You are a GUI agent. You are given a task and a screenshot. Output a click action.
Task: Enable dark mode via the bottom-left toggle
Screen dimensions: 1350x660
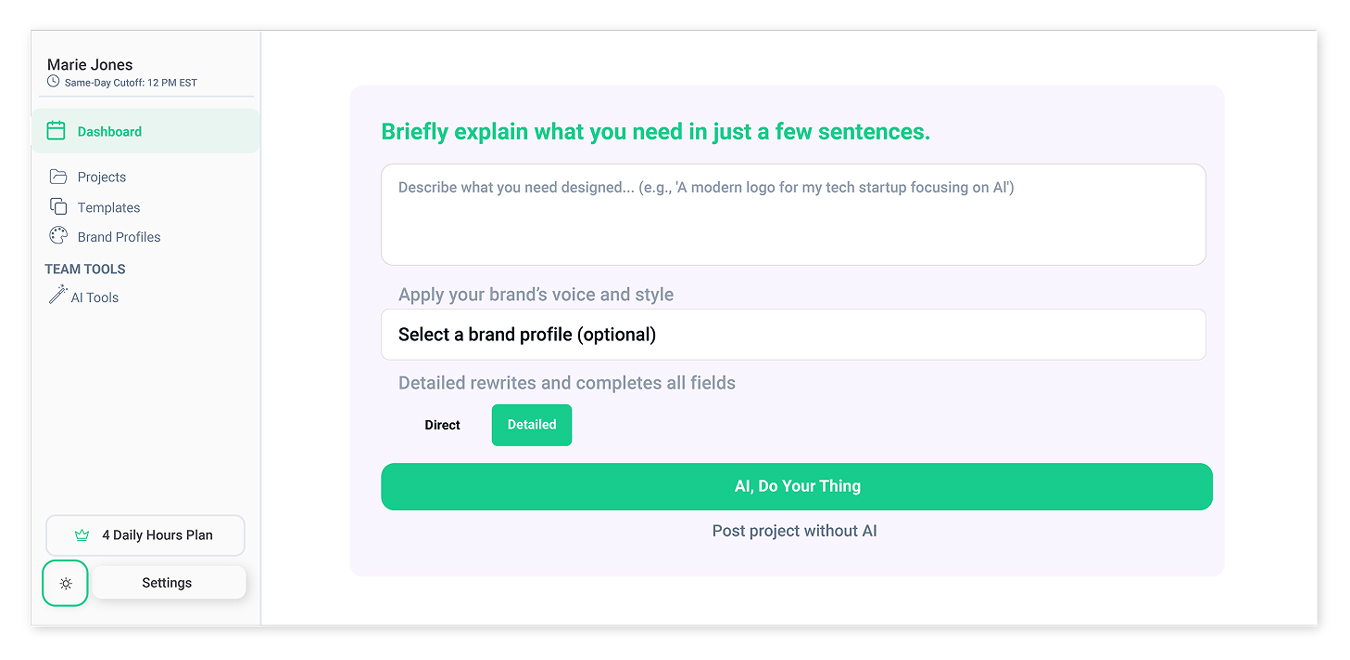coord(65,582)
